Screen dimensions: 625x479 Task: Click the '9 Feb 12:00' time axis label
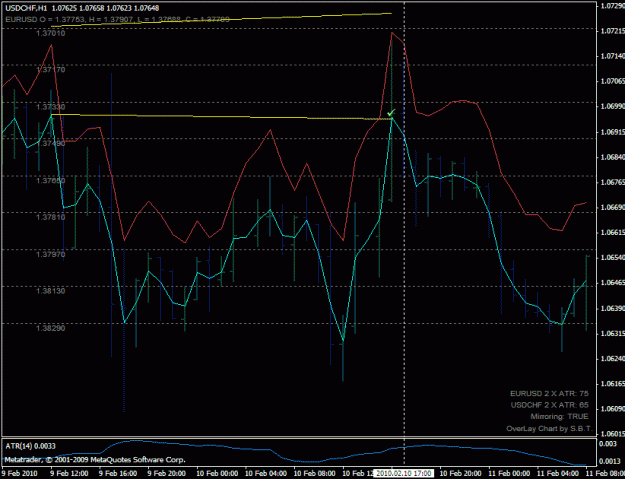[x=69, y=473]
